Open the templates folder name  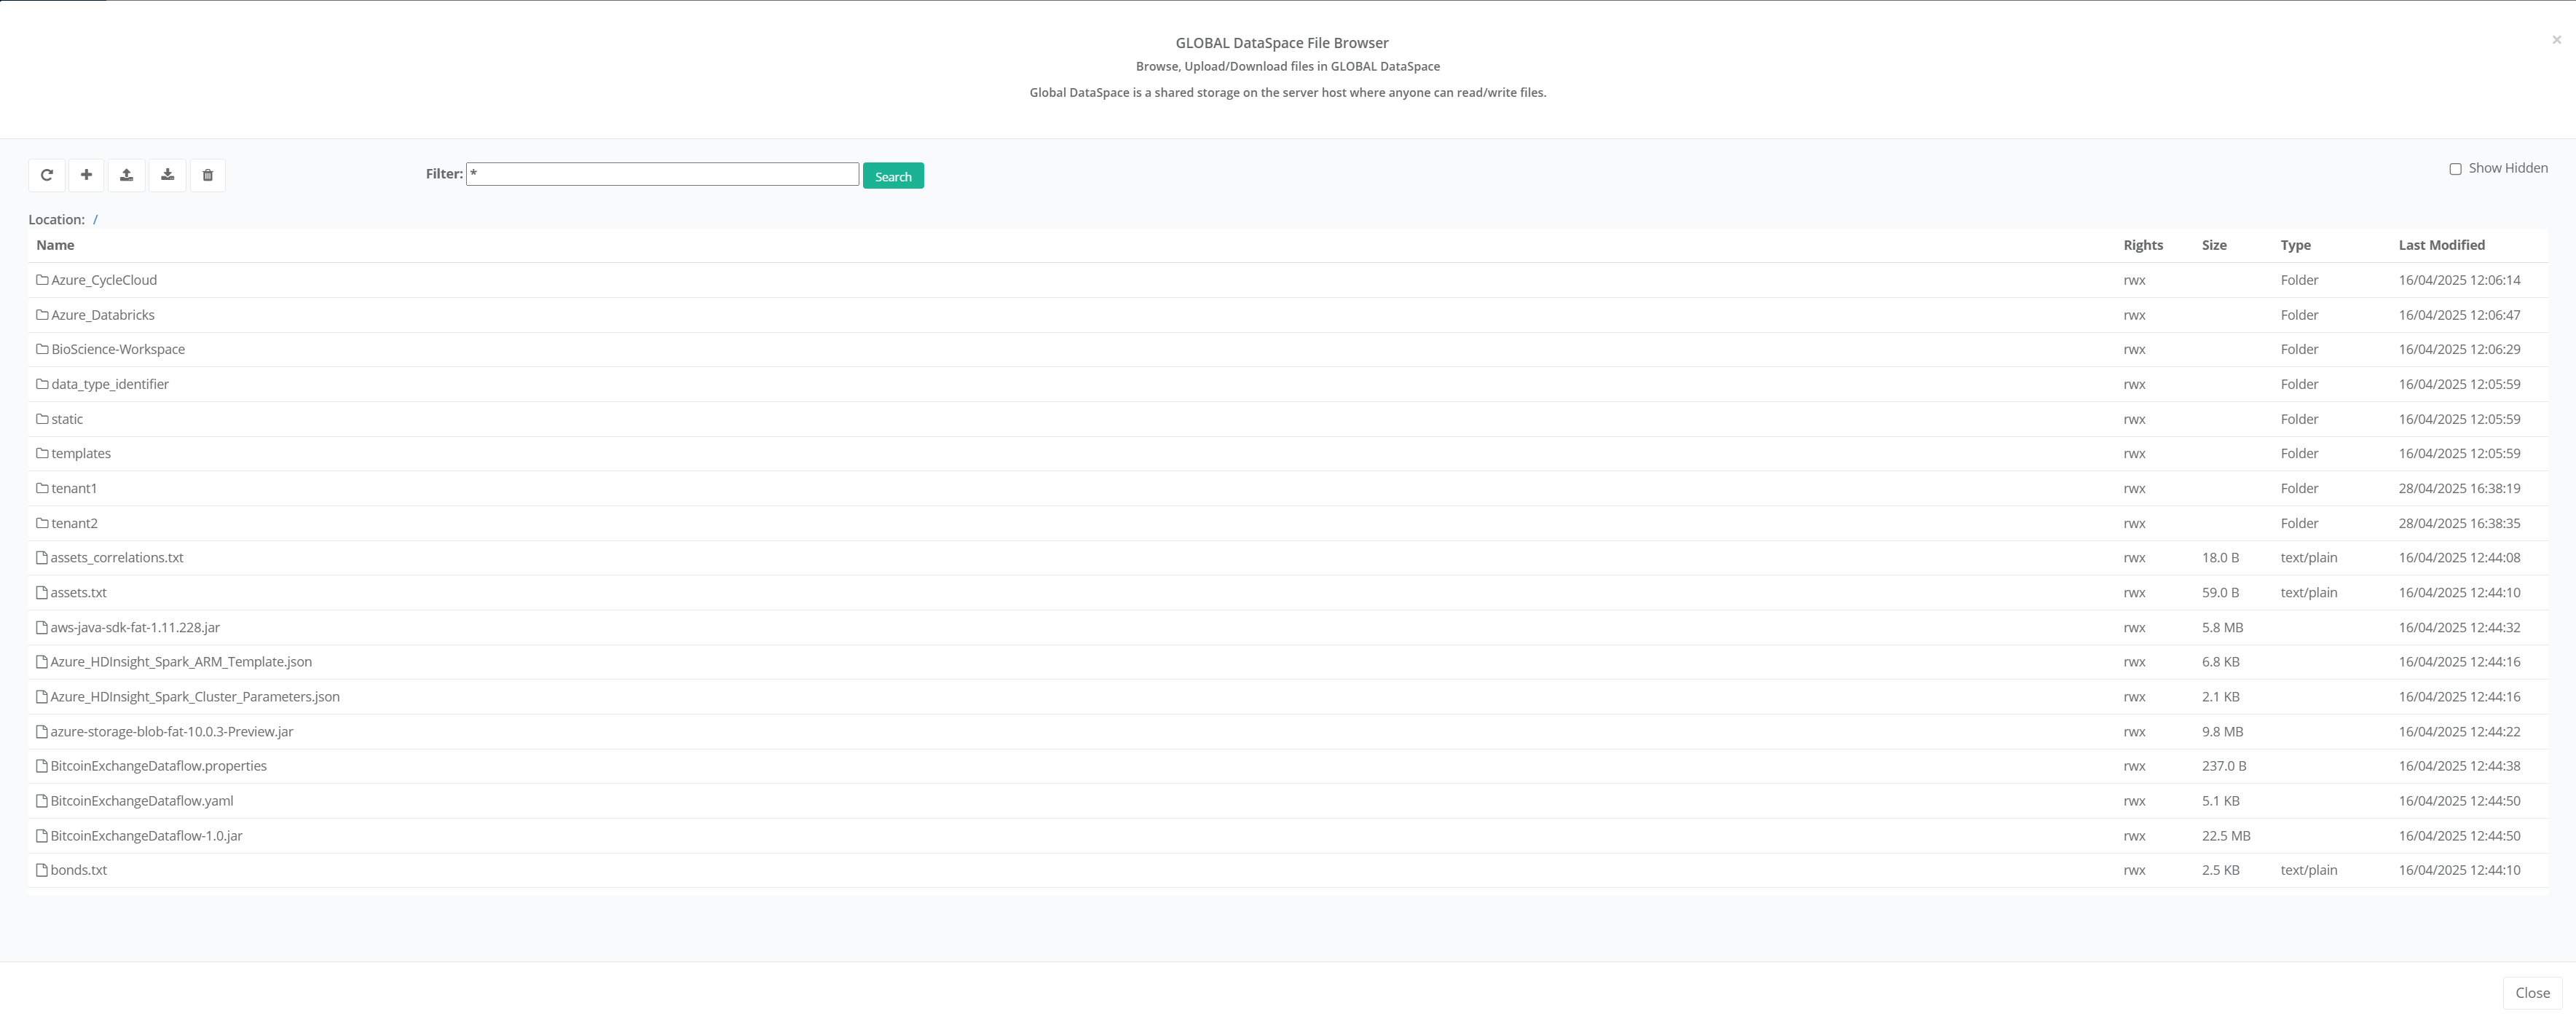coord(81,453)
